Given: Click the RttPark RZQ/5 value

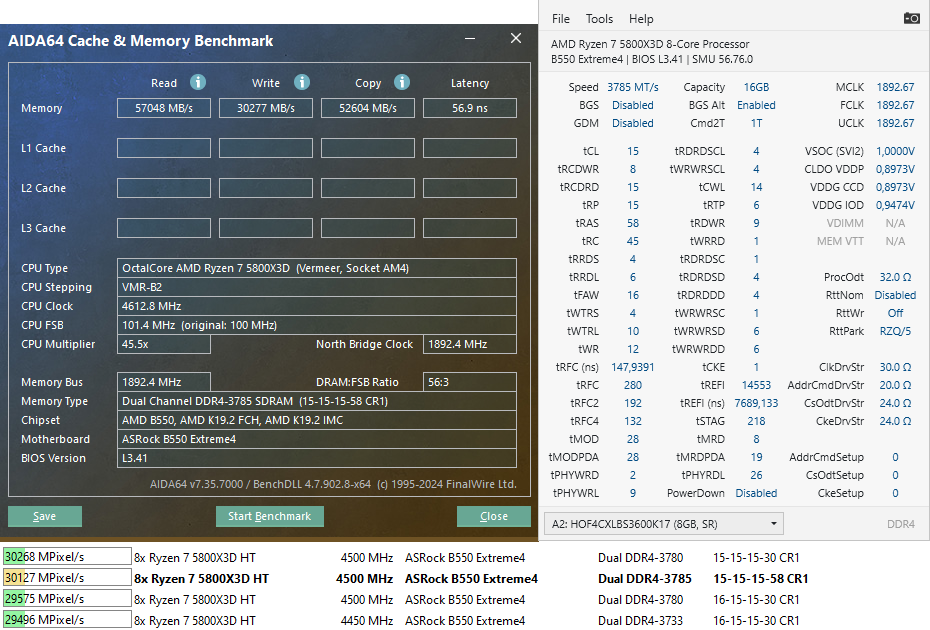Looking at the screenshot, I should pos(895,331).
